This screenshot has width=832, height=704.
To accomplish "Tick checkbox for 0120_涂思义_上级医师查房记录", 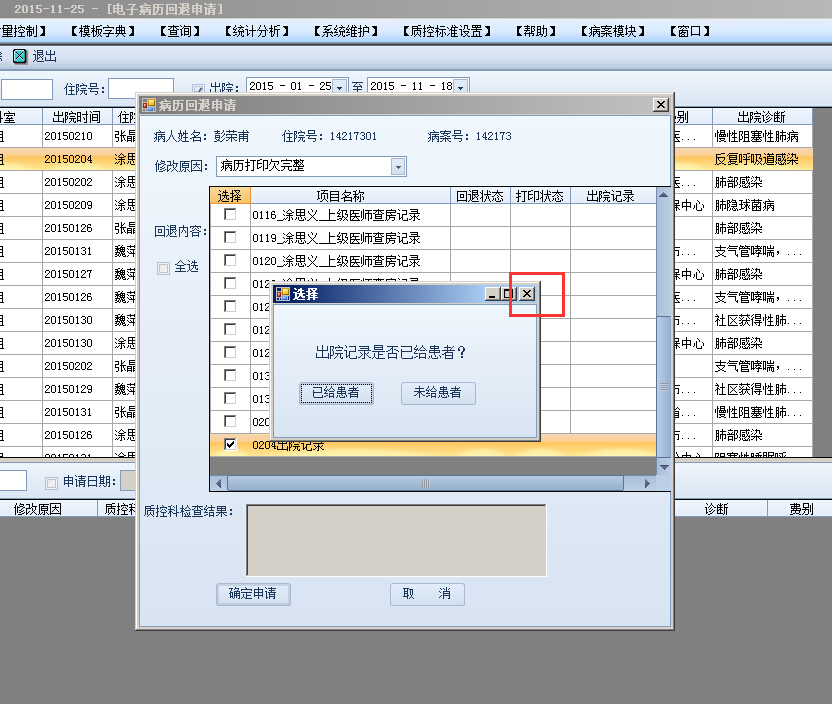I will pyautogui.click(x=230, y=260).
